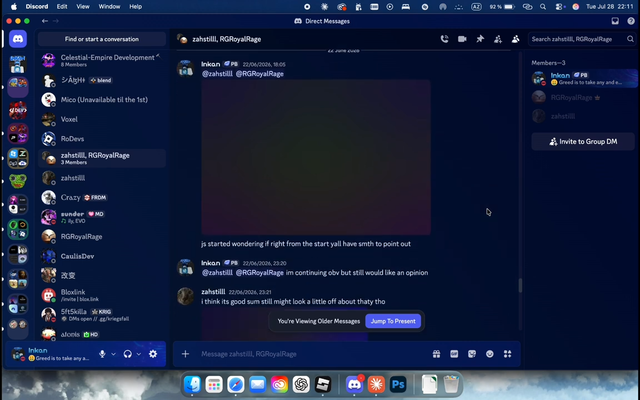
Task: Click the plus attachment button
Action: click(x=185, y=354)
